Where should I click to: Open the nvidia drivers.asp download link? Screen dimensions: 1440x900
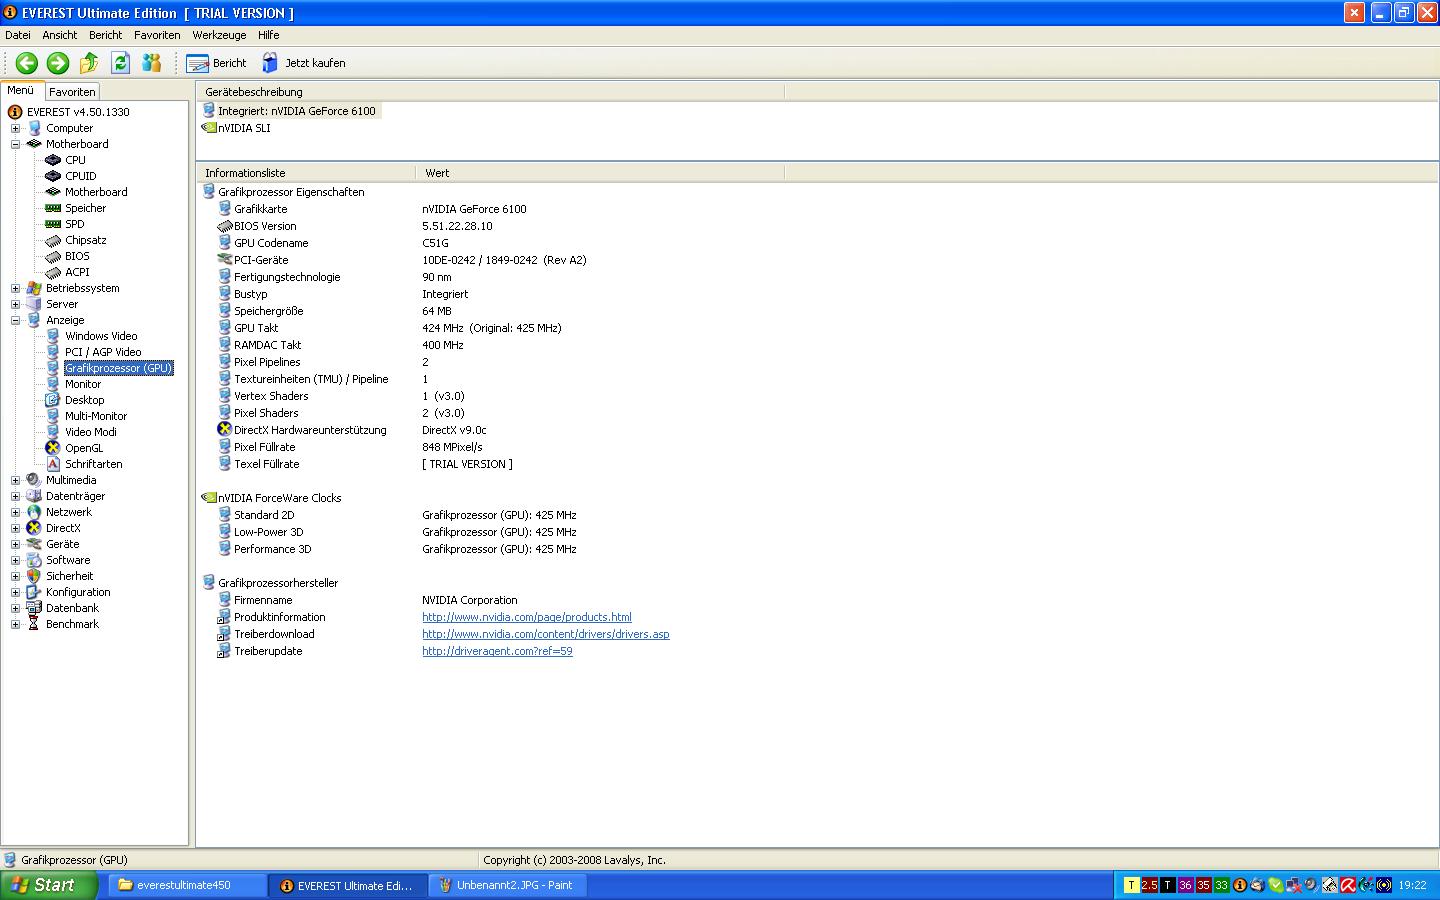click(546, 634)
